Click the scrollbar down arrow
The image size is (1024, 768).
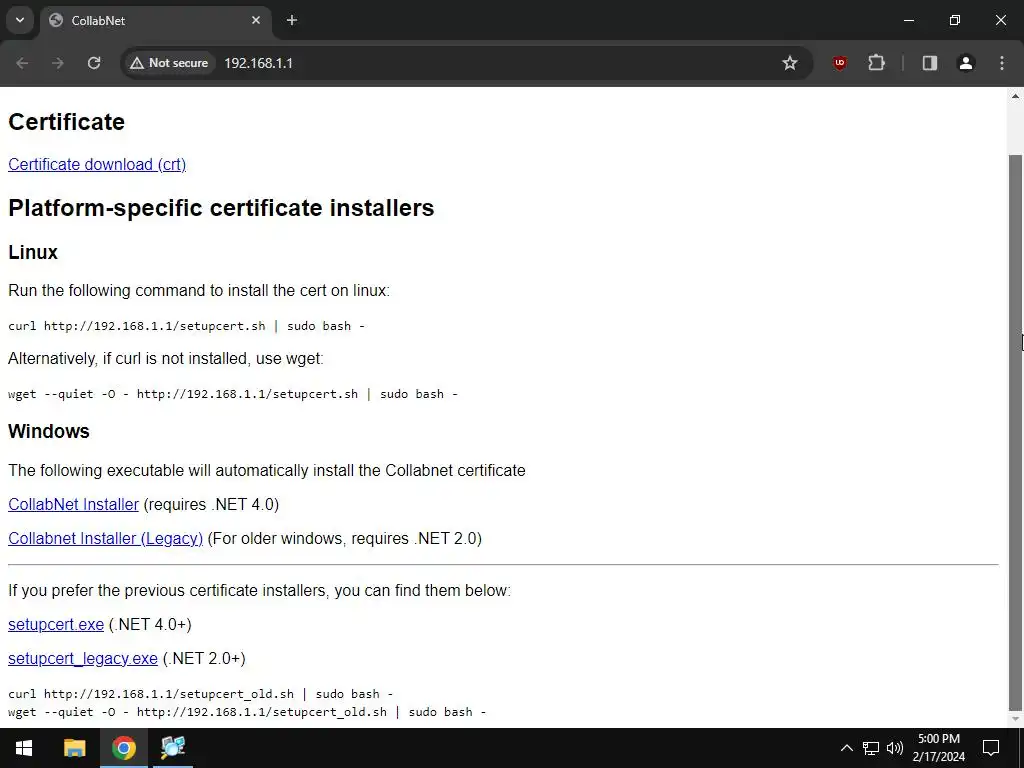pos(1016,720)
